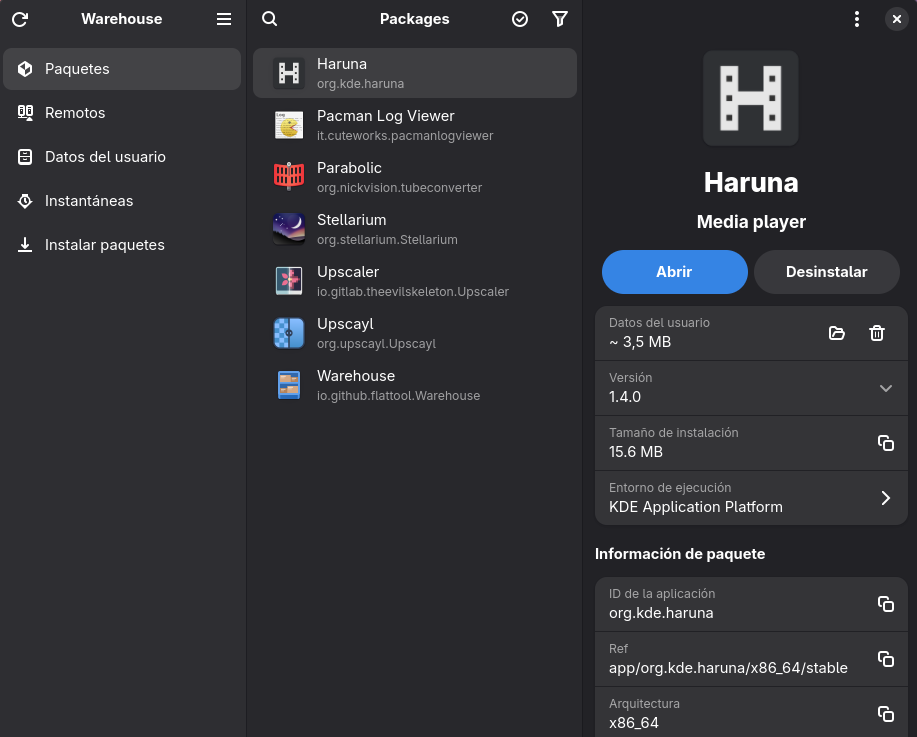Viewport: 917px width, 737px height.
Task: Toggle package selection mode checkmark
Action: tap(520, 19)
